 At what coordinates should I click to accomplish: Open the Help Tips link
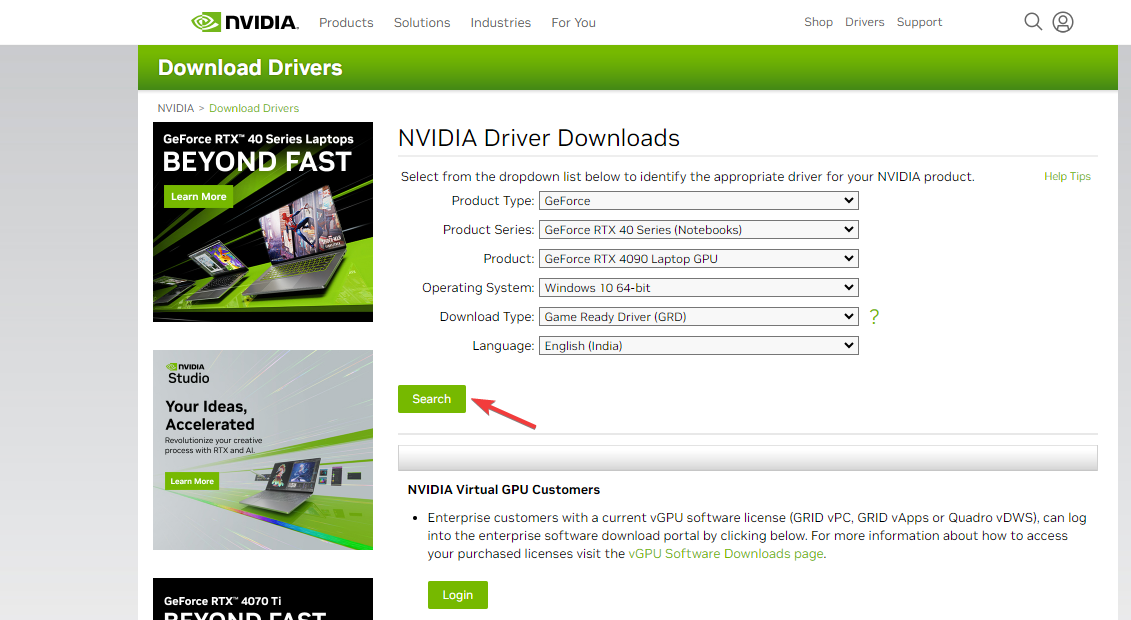click(1068, 176)
